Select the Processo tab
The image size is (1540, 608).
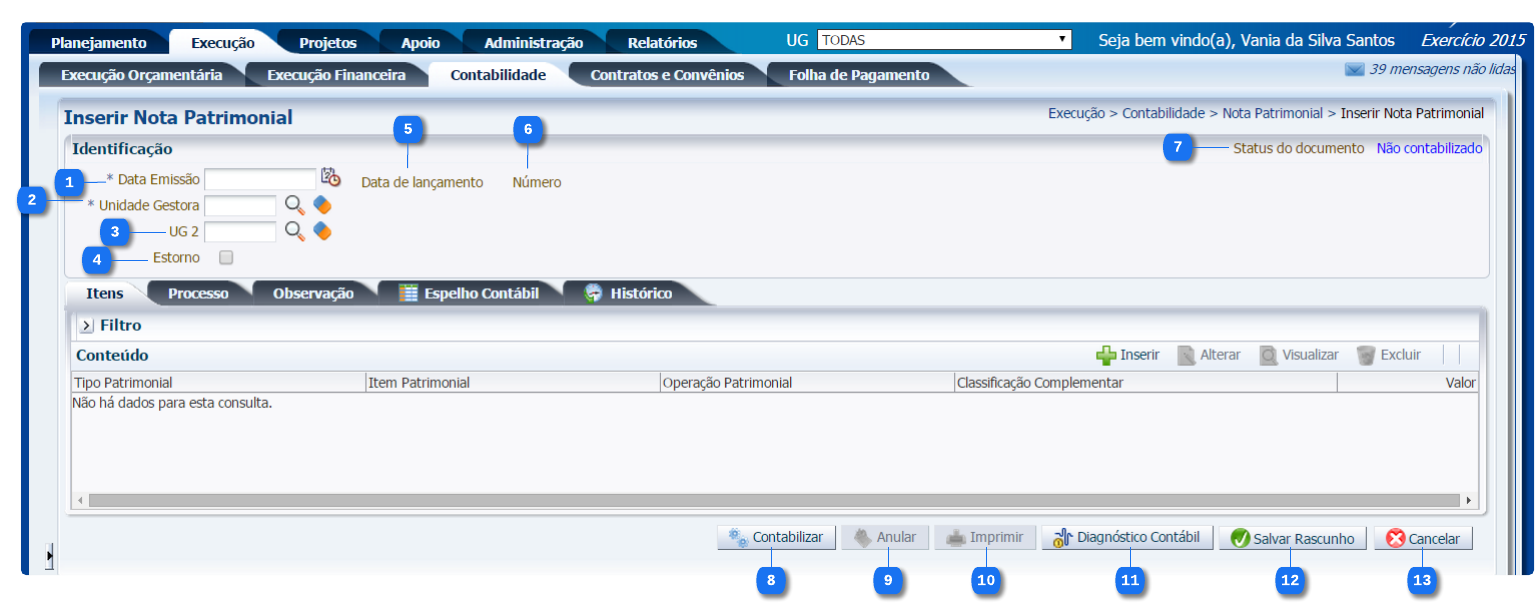[x=198, y=293]
